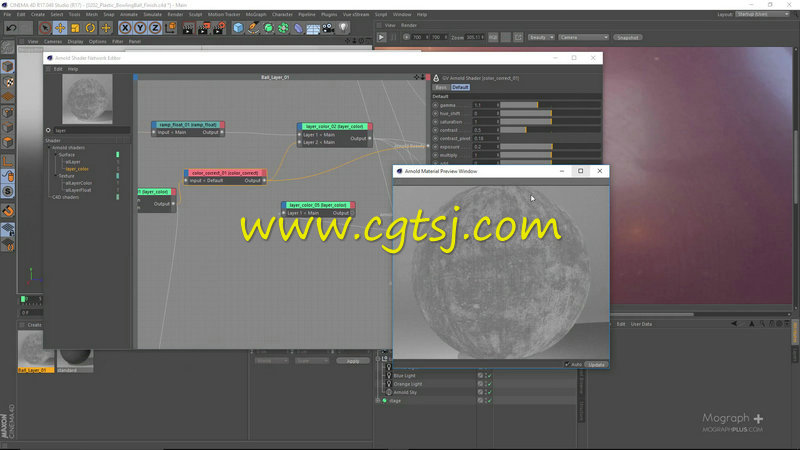Open the viewport Cameras menu
800x450 pixels.
pos(53,41)
